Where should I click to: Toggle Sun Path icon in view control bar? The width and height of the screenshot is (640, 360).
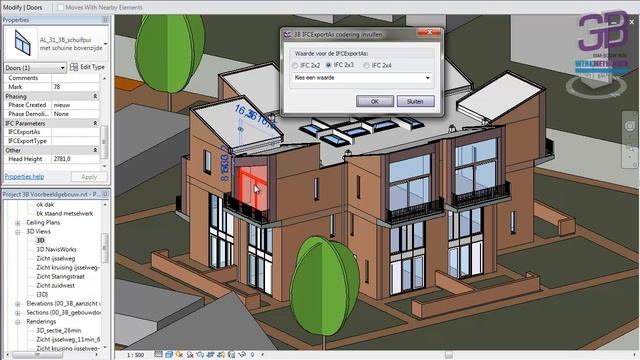[179, 354]
